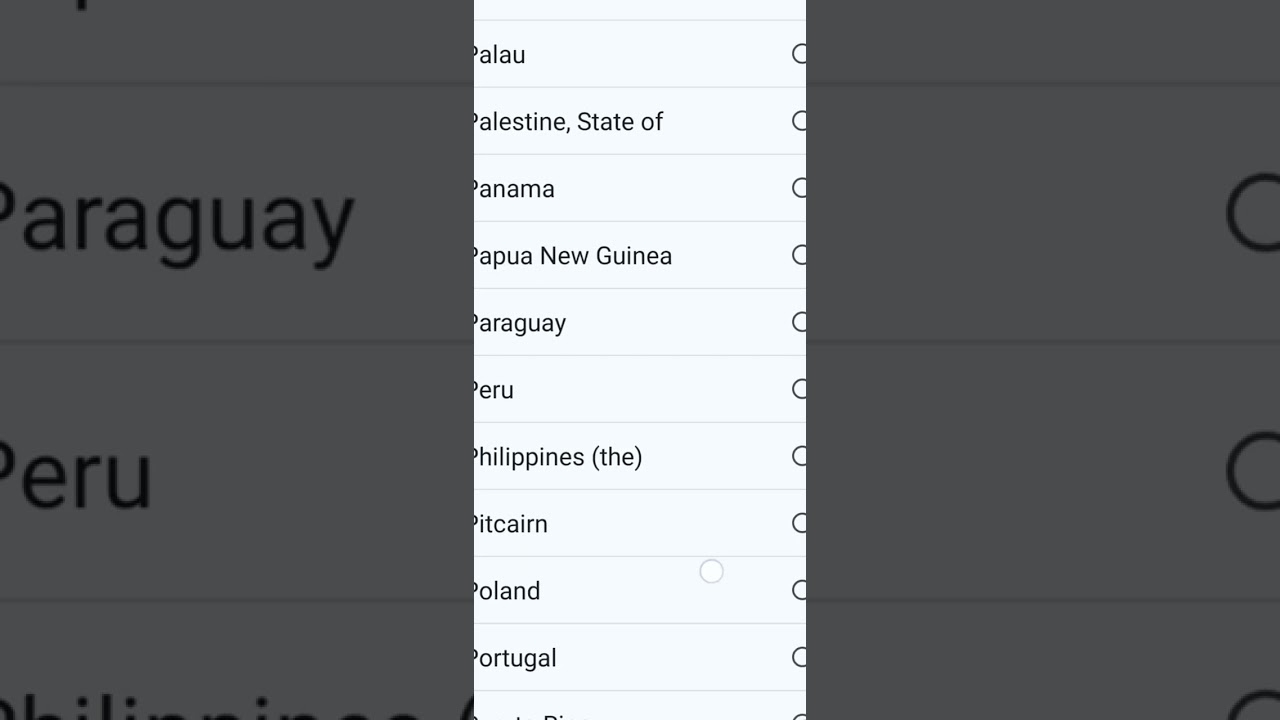Viewport: 1280px width, 720px height.
Task: Select the Palestine, State of radio button
Action: (799, 121)
